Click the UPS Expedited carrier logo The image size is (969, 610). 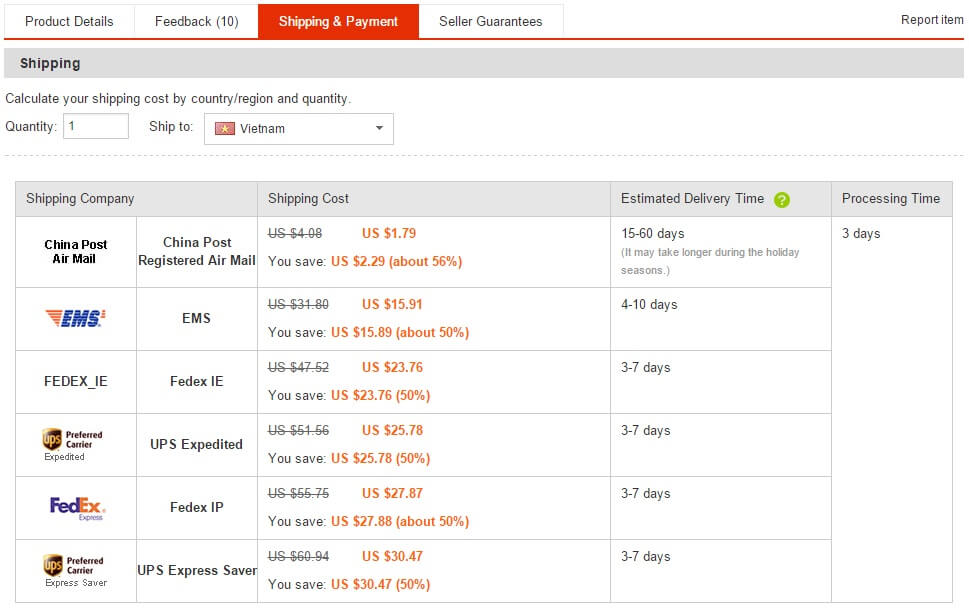(x=75, y=444)
